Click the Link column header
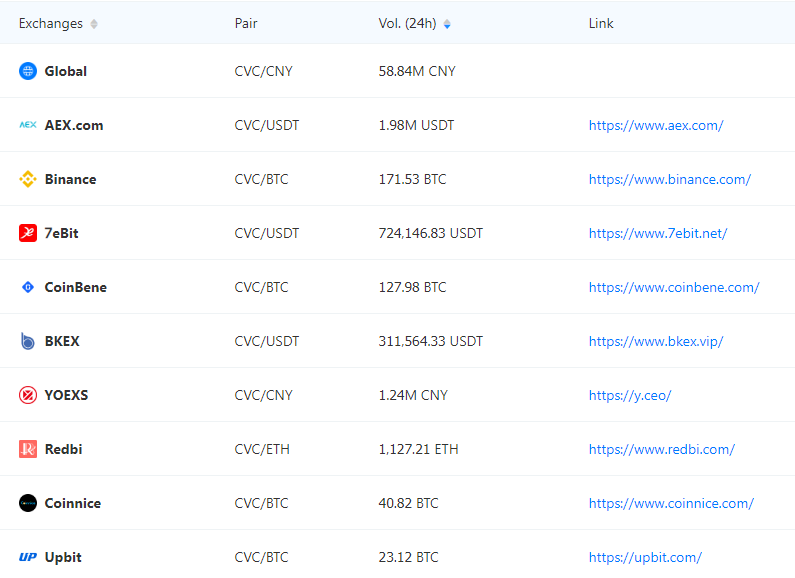Image resolution: width=795 pixels, height=578 pixels. pyautogui.click(x=601, y=23)
